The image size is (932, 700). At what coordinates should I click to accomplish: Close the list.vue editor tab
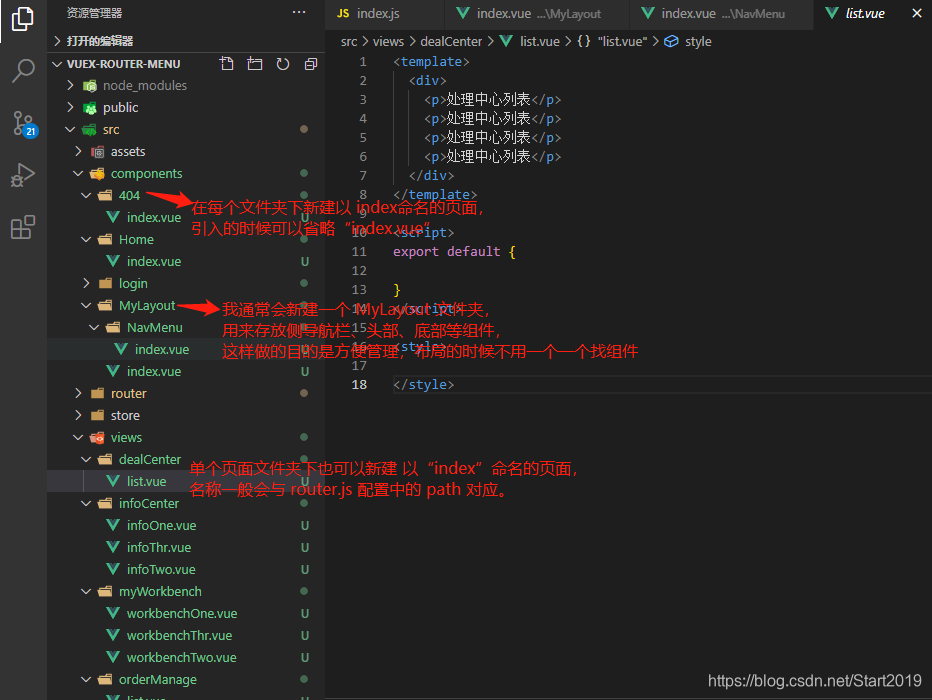(917, 13)
